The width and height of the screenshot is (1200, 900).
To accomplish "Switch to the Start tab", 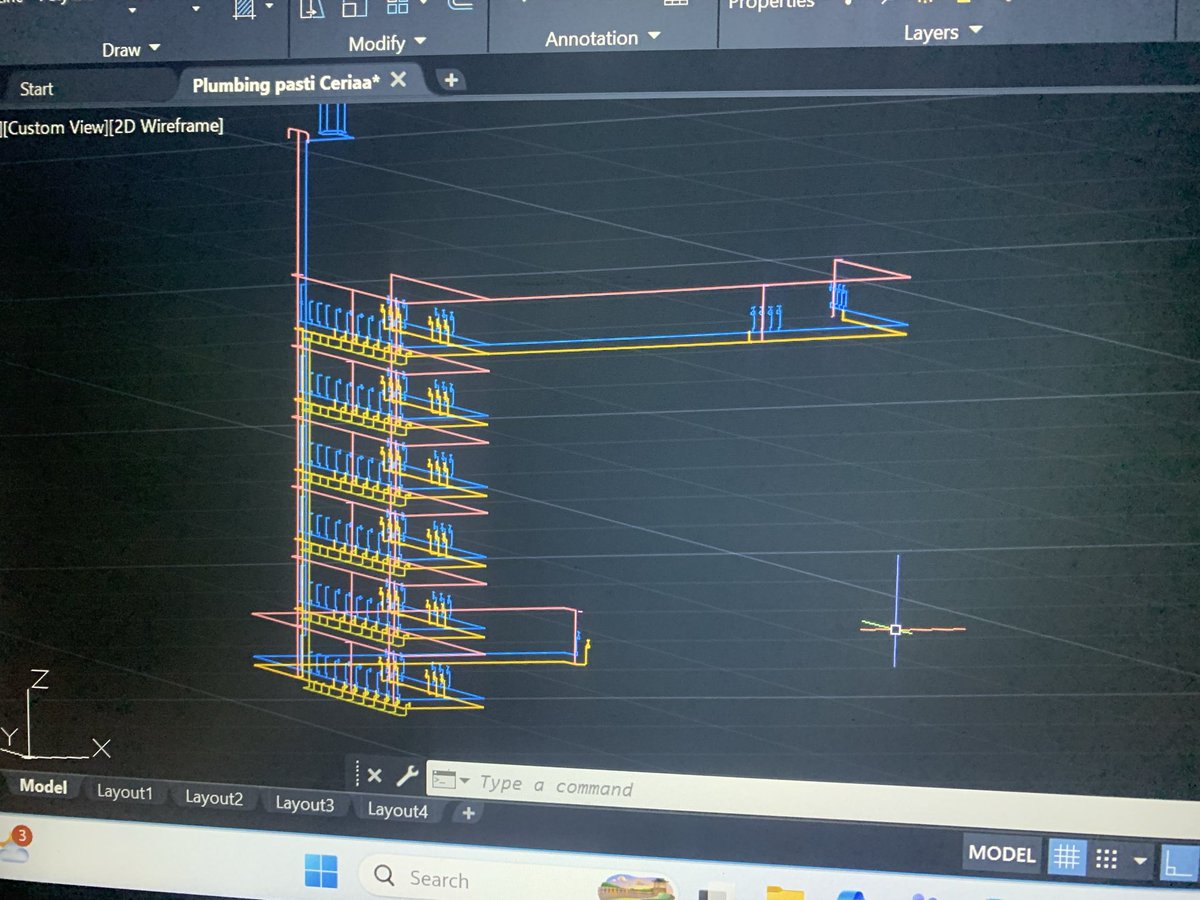I will pos(37,88).
